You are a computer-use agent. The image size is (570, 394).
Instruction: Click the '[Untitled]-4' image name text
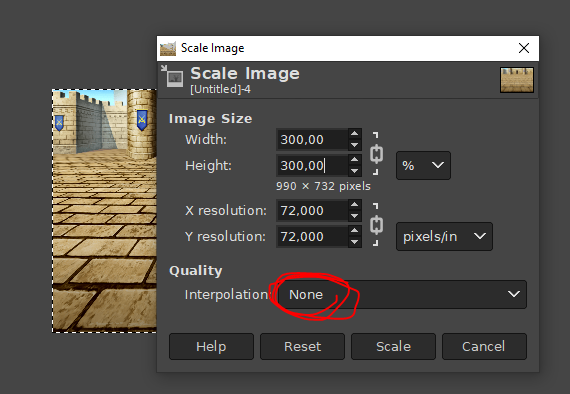220,89
